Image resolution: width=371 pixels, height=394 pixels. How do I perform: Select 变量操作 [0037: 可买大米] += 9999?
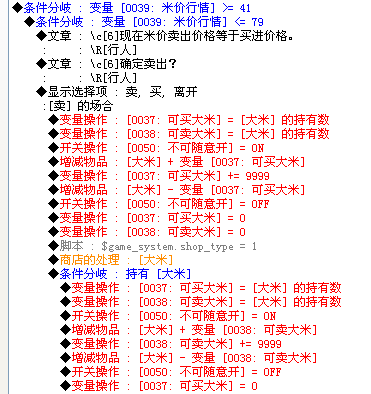[159, 176]
